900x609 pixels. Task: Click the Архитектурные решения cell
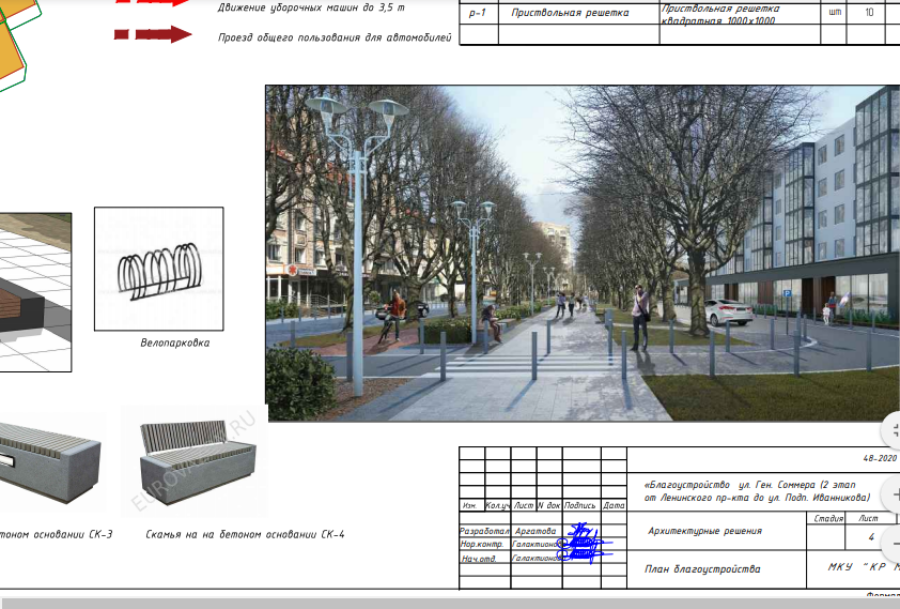pyautogui.click(x=704, y=531)
